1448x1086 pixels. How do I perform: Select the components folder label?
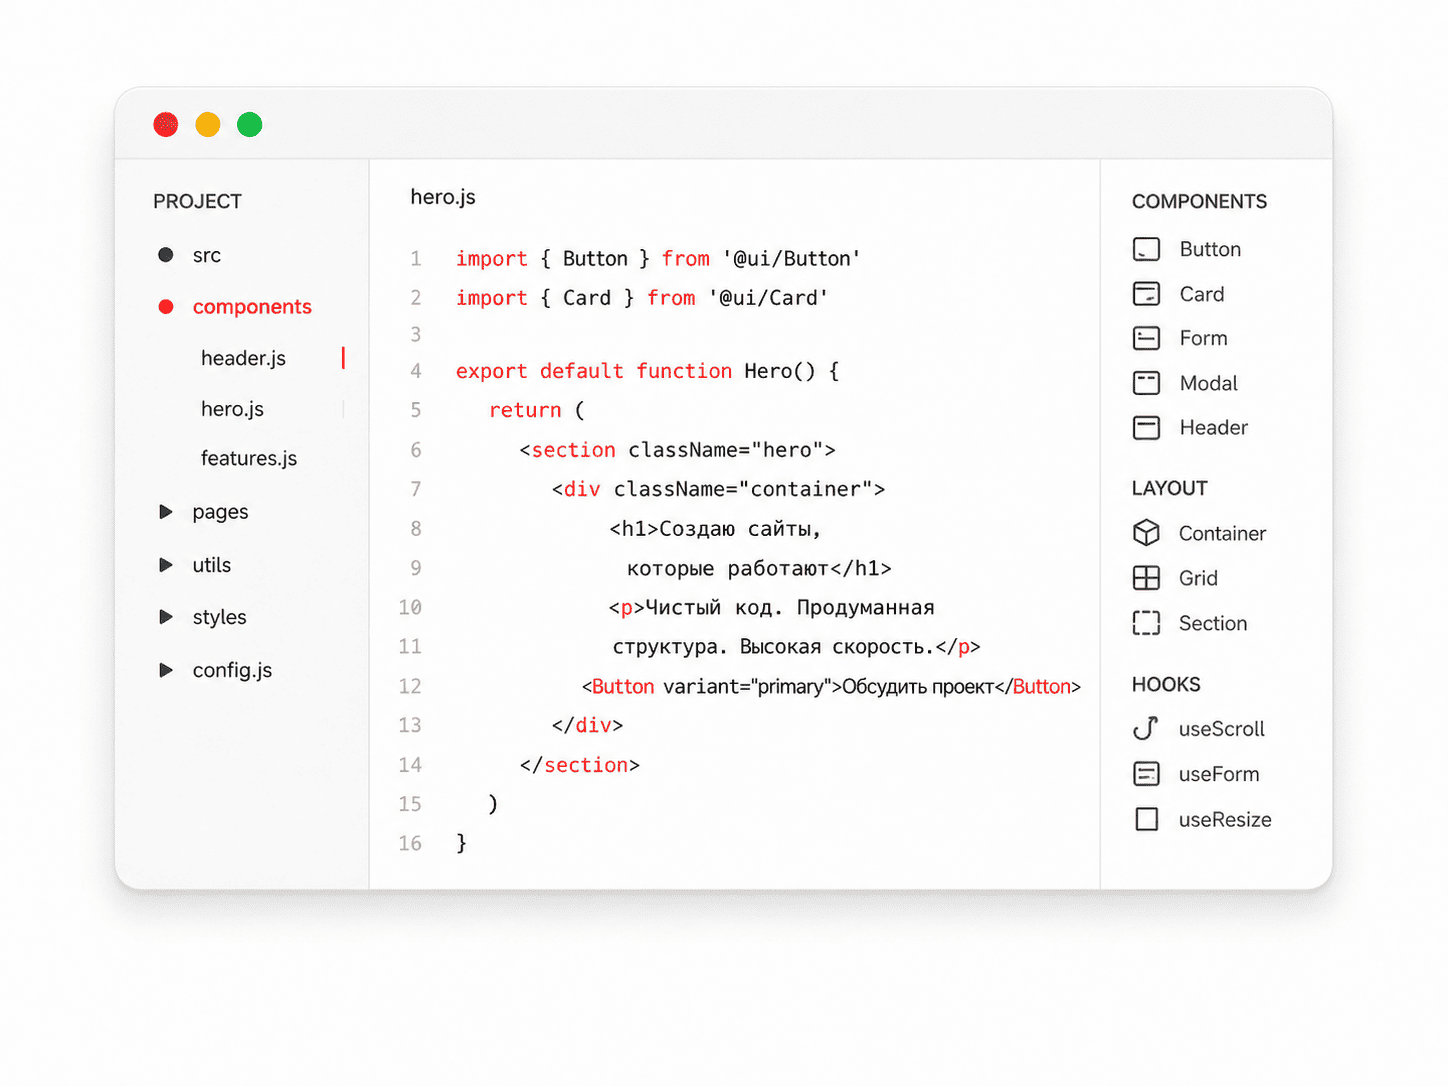252,307
